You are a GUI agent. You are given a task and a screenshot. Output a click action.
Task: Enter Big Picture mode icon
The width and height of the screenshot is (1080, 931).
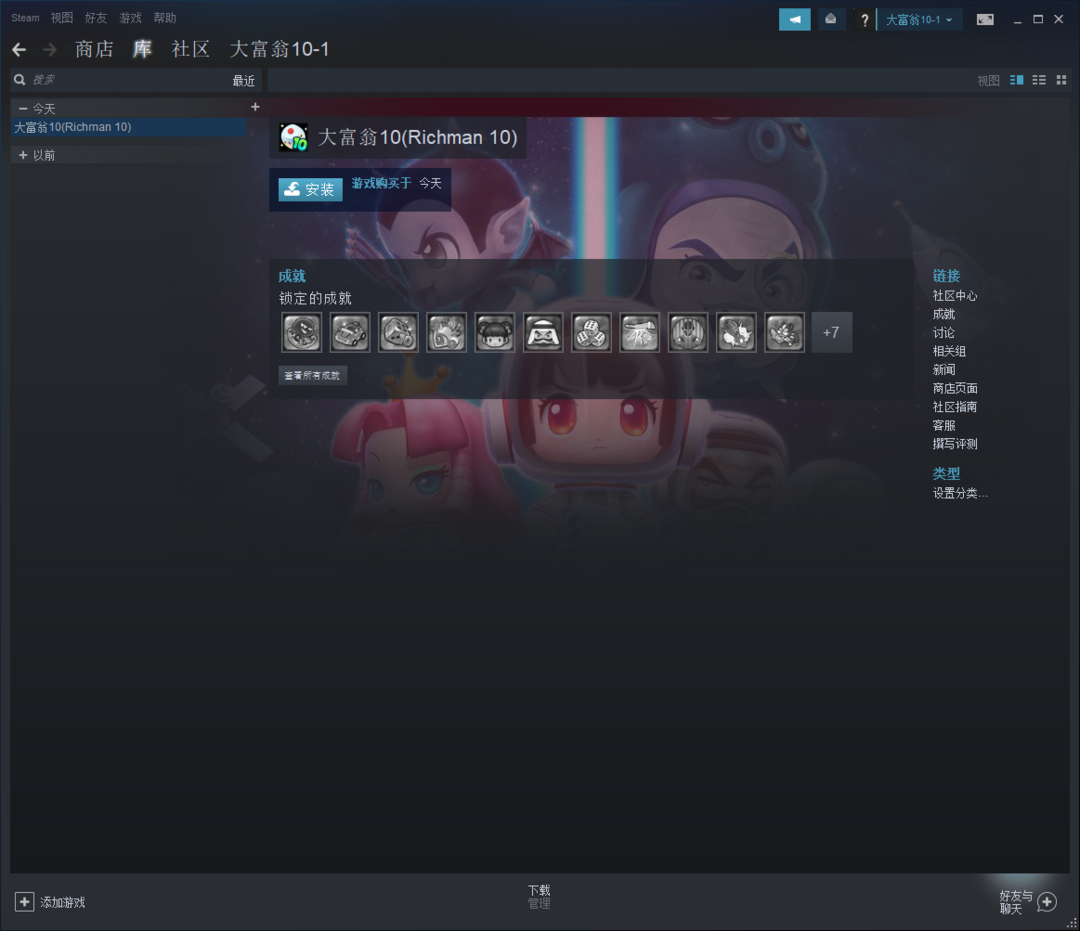(985, 19)
